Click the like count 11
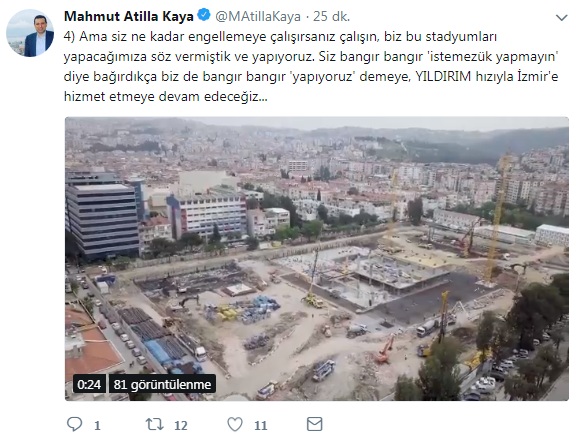The image size is (576, 440). (260, 425)
